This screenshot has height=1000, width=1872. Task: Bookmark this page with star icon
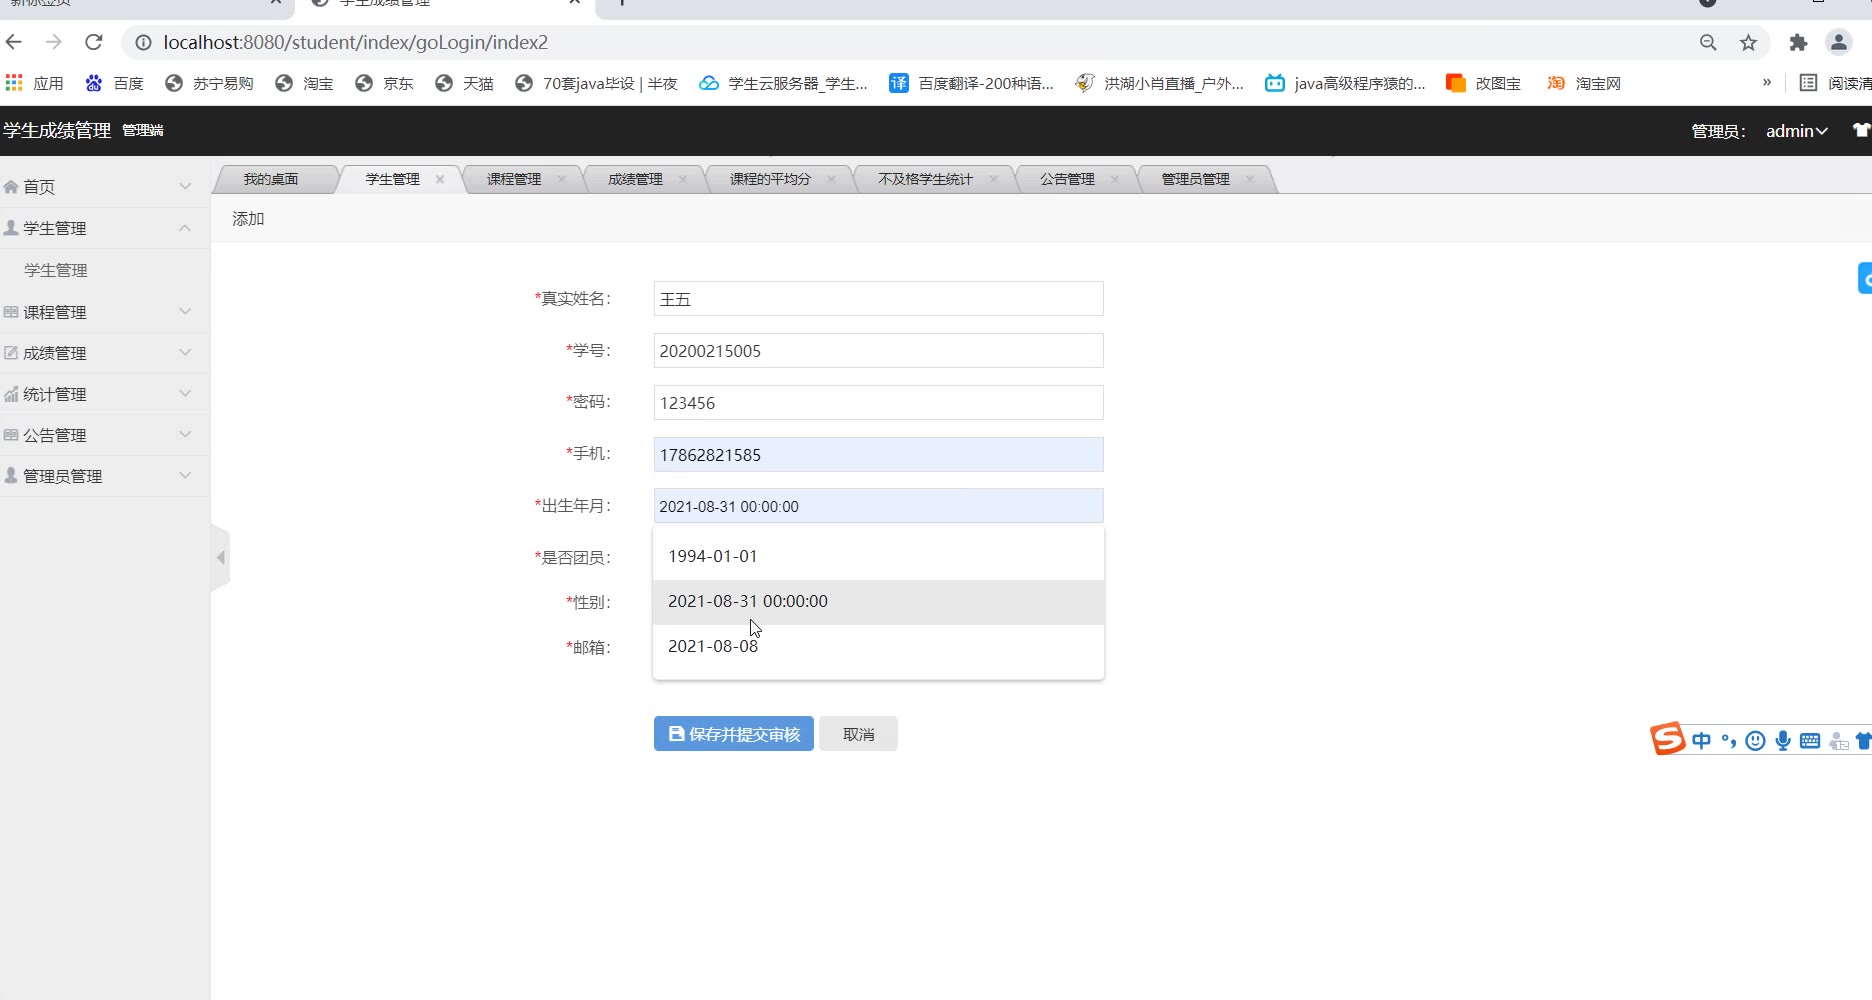click(1748, 42)
